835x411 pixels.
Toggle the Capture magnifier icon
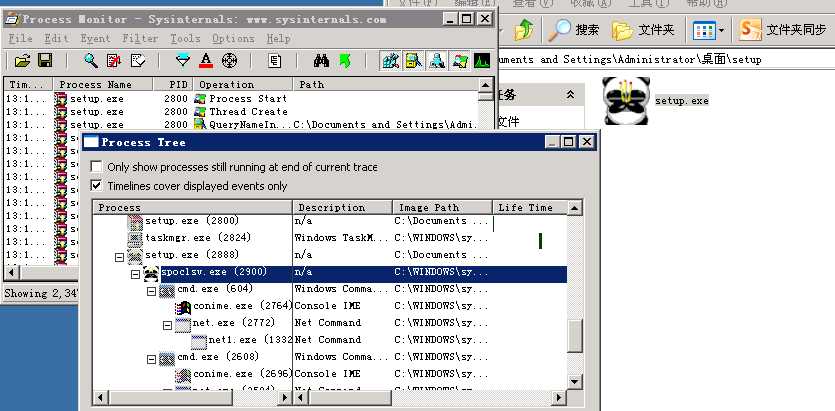(x=91, y=61)
